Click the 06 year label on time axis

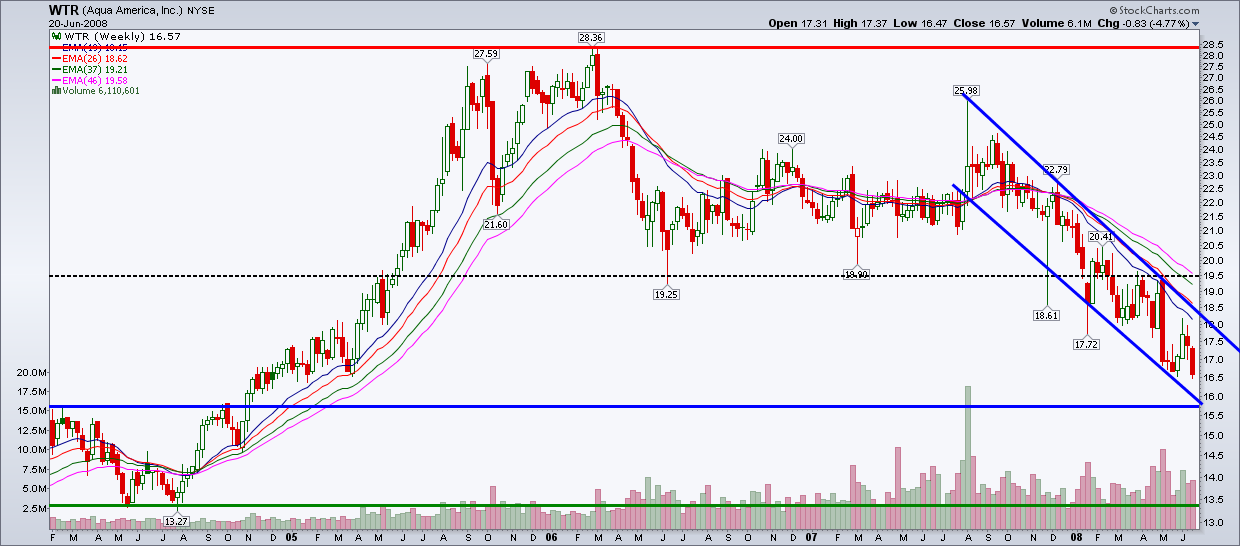click(550, 537)
